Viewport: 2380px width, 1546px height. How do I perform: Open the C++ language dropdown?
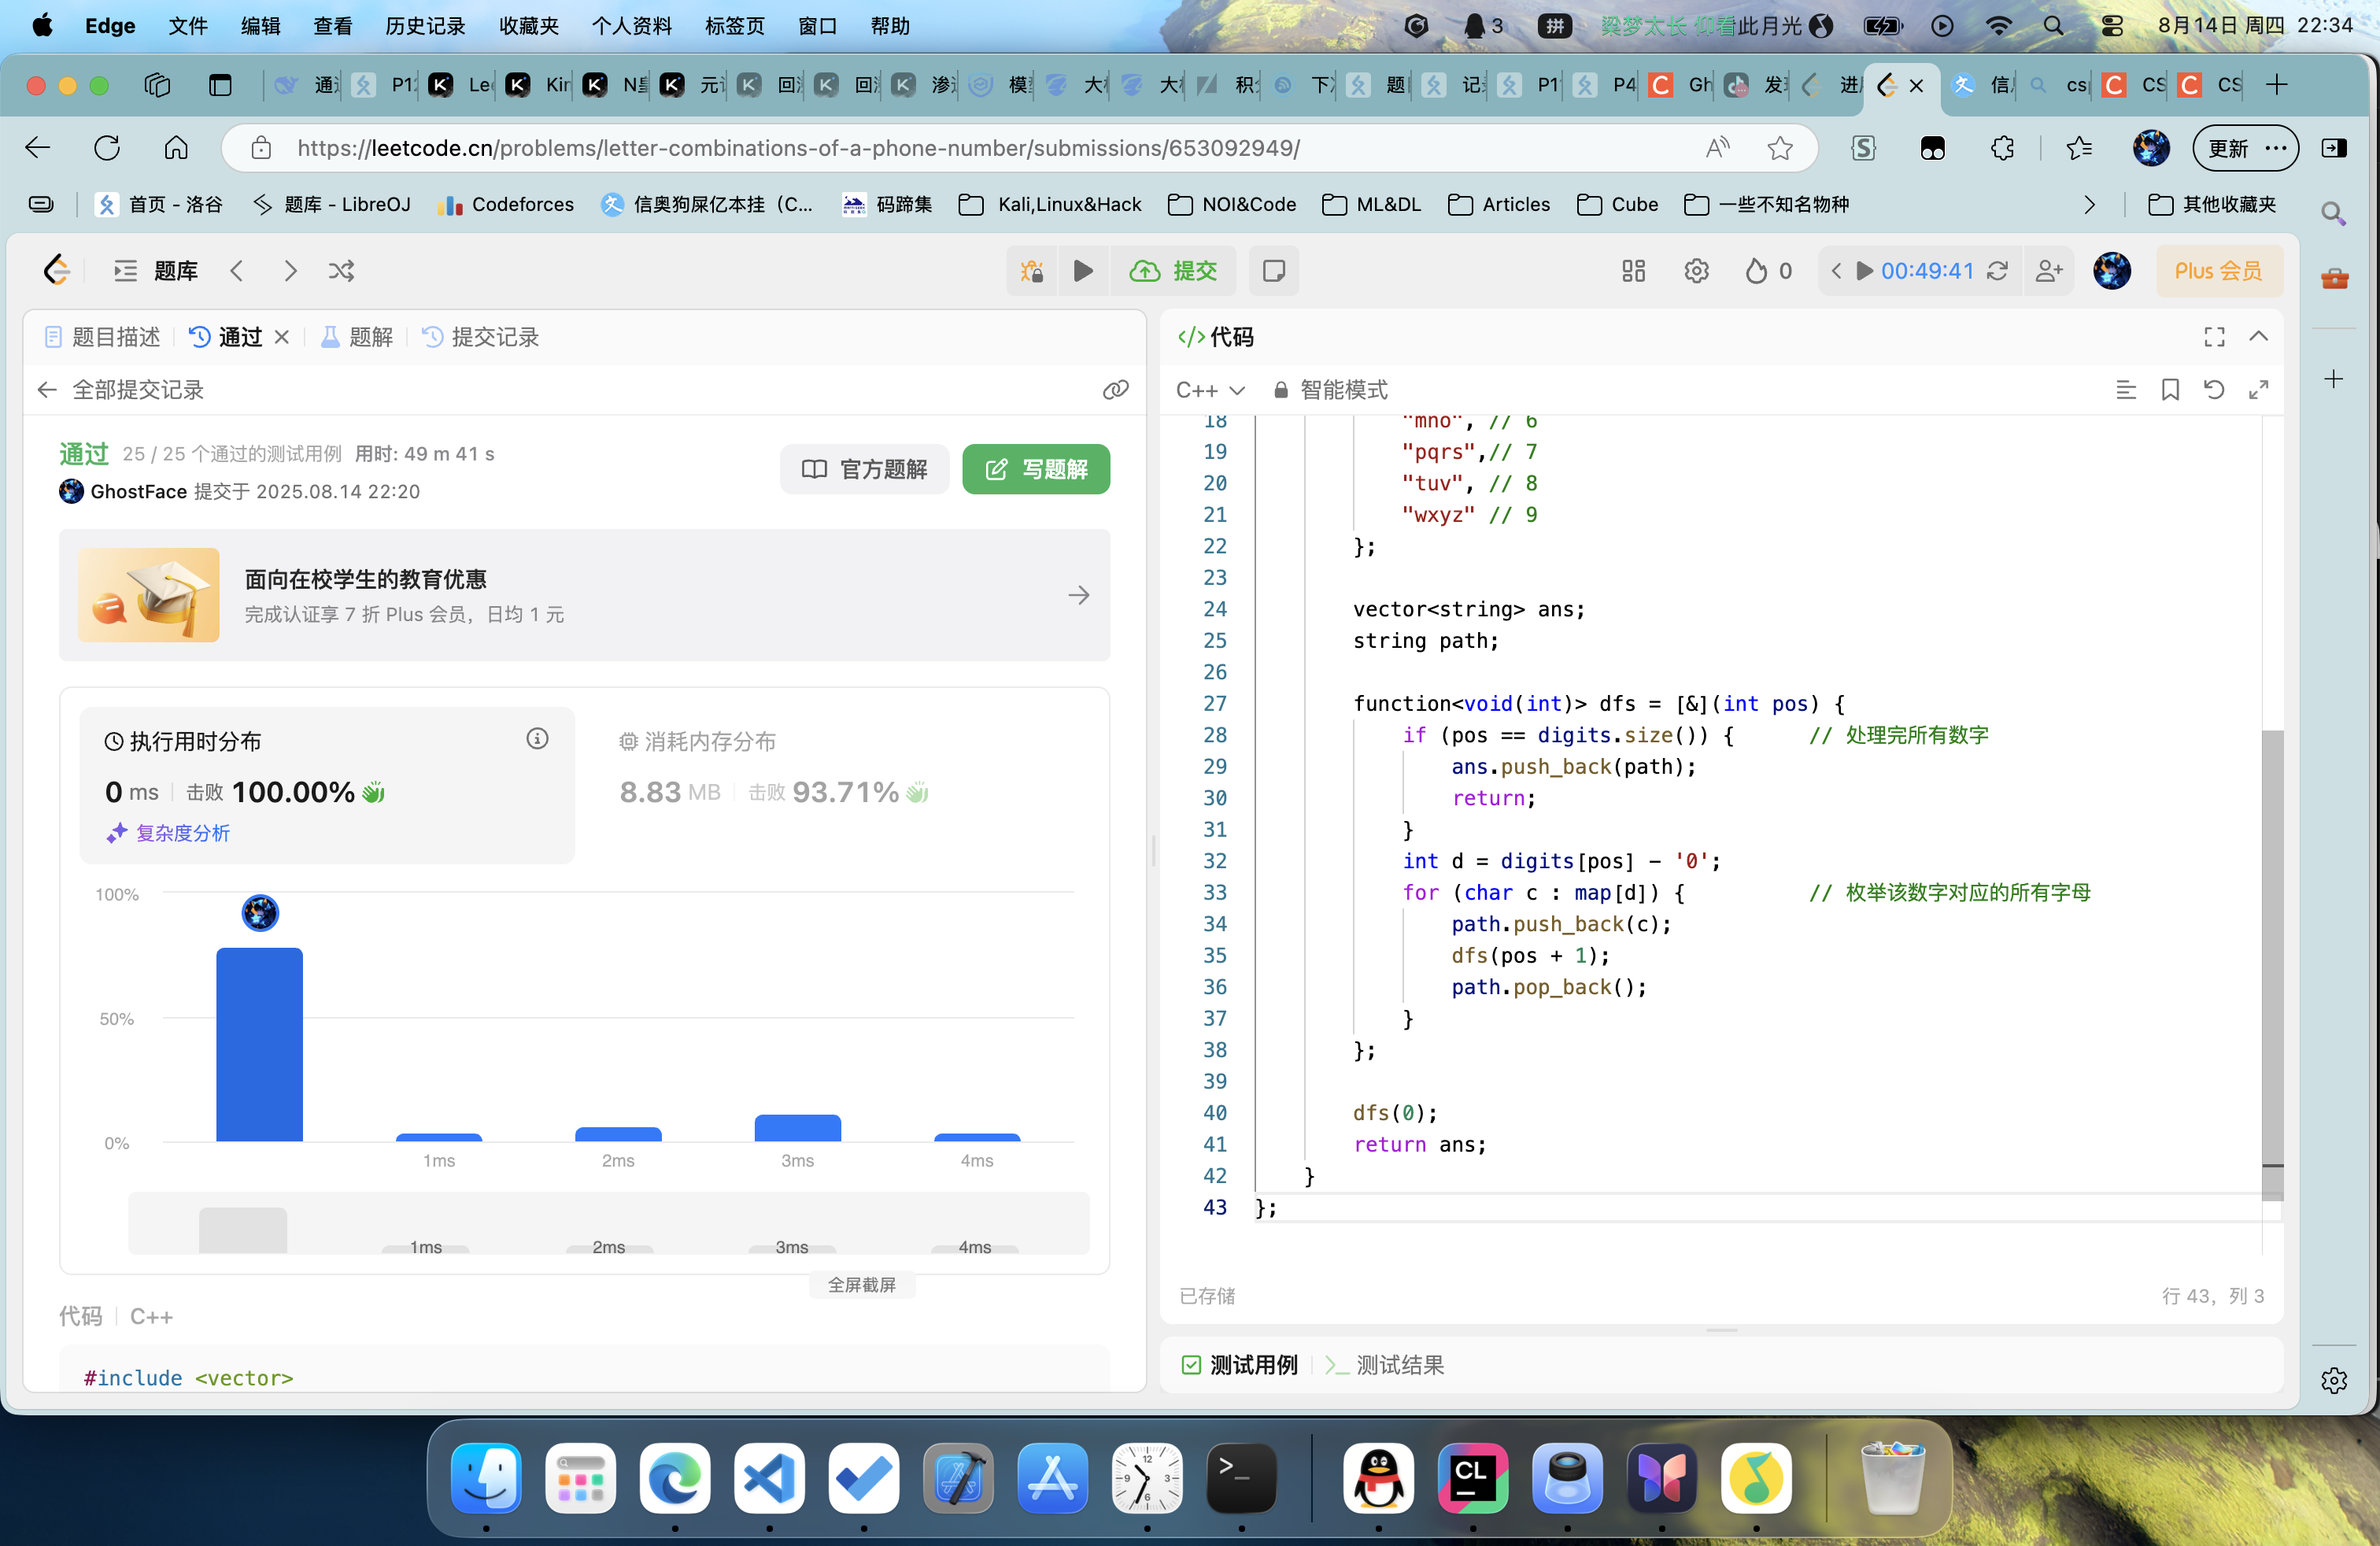(x=1209, y=390)
